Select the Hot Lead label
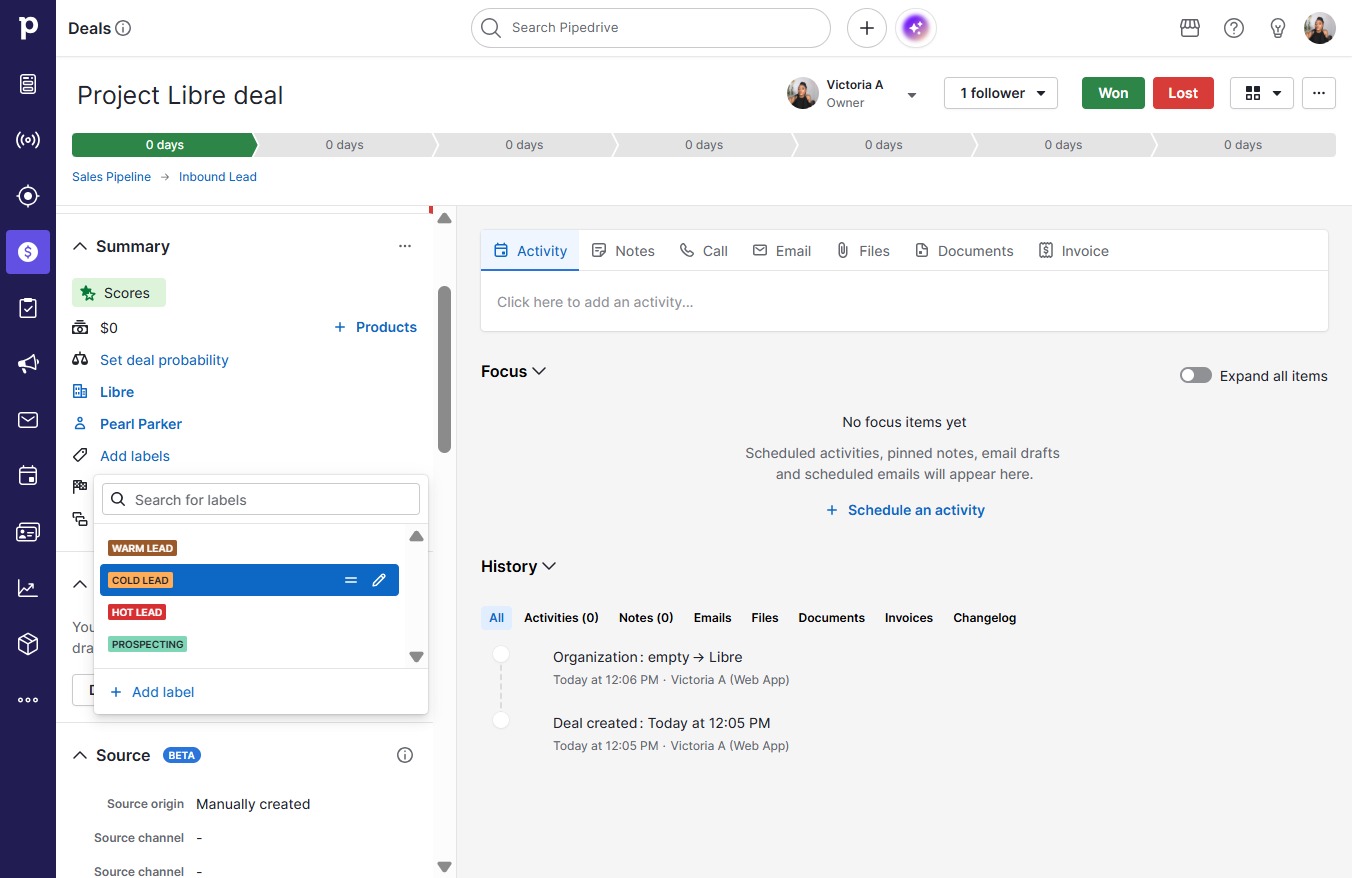 137,612
